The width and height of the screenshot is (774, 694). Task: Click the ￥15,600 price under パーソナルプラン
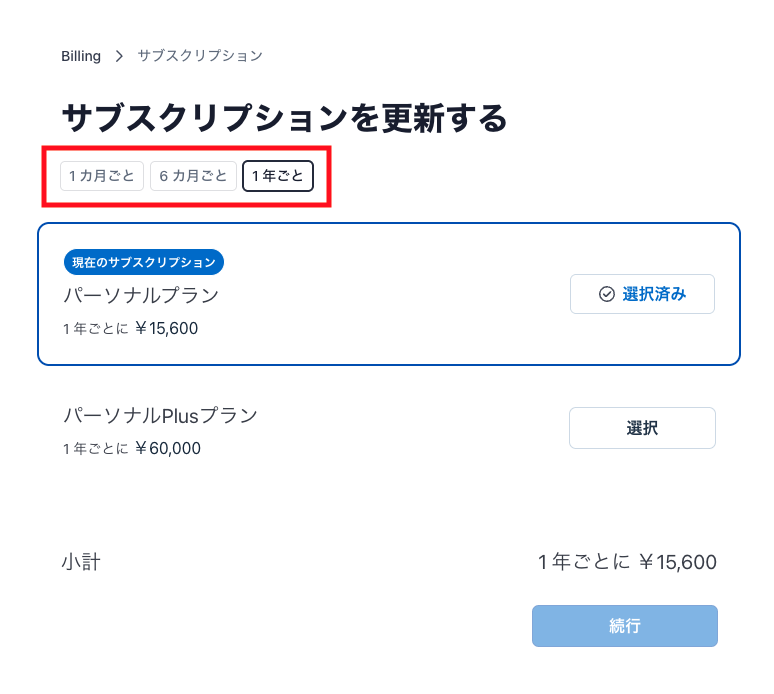[166, 328]
